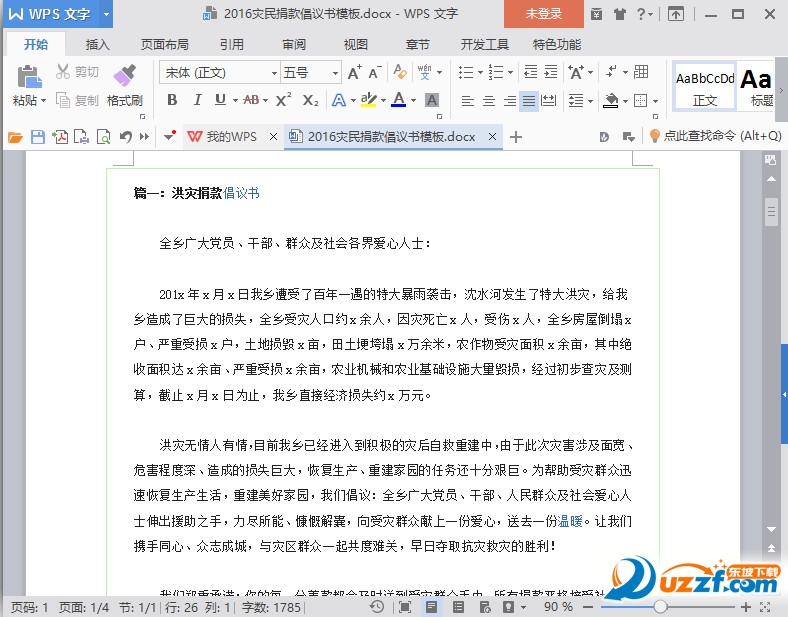Switch to outline view in status bar
Screen dimensions: 788x617
coord(458,607)
